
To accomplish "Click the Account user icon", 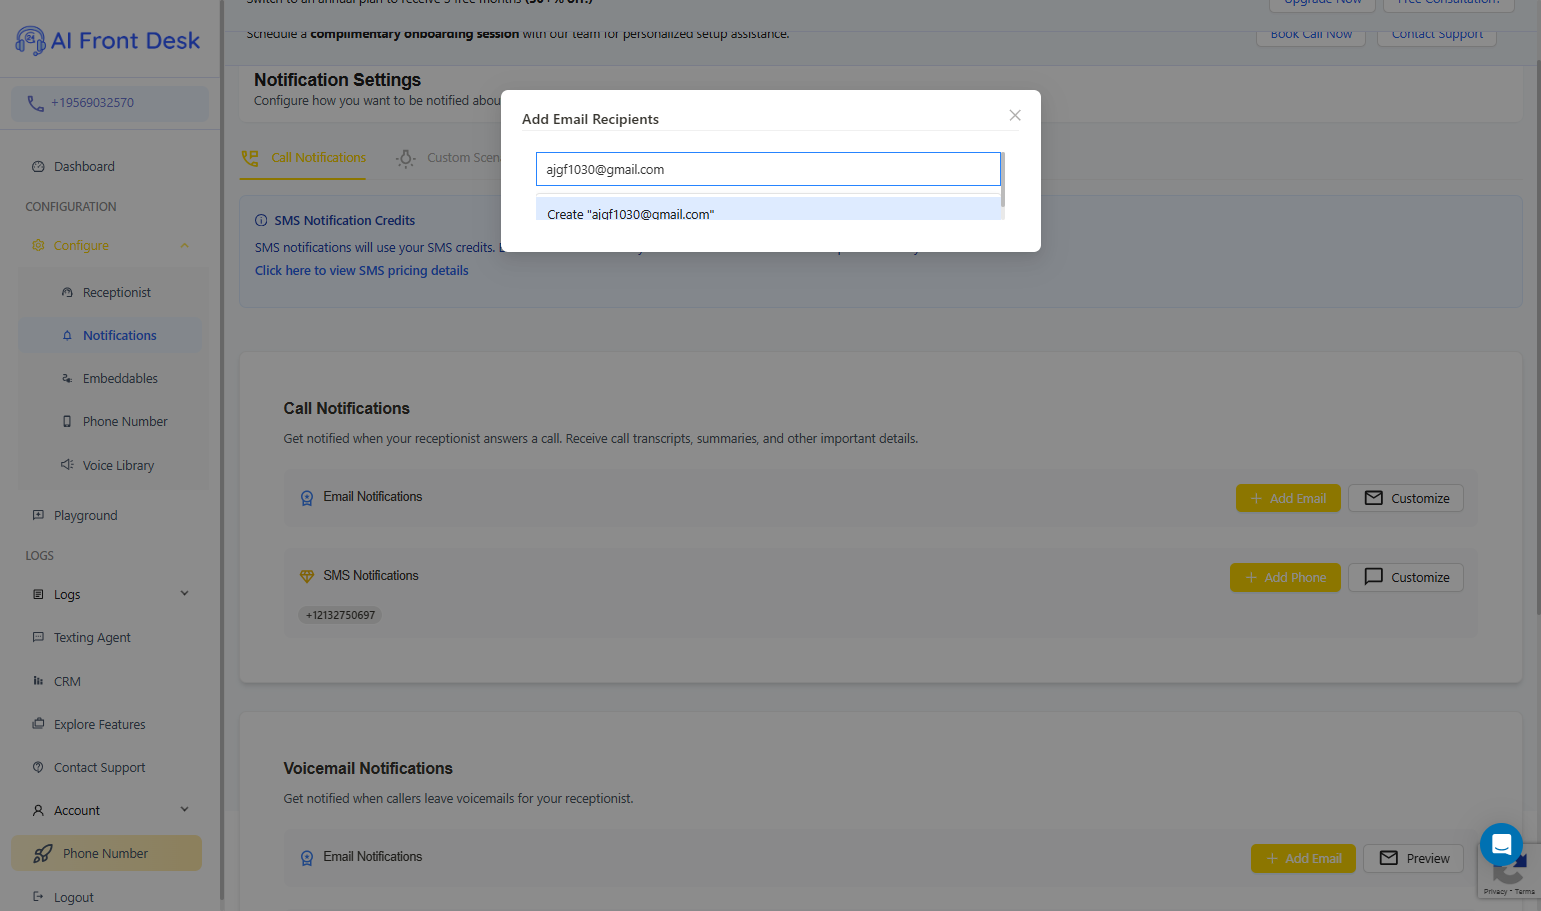I will pos(38,811).
